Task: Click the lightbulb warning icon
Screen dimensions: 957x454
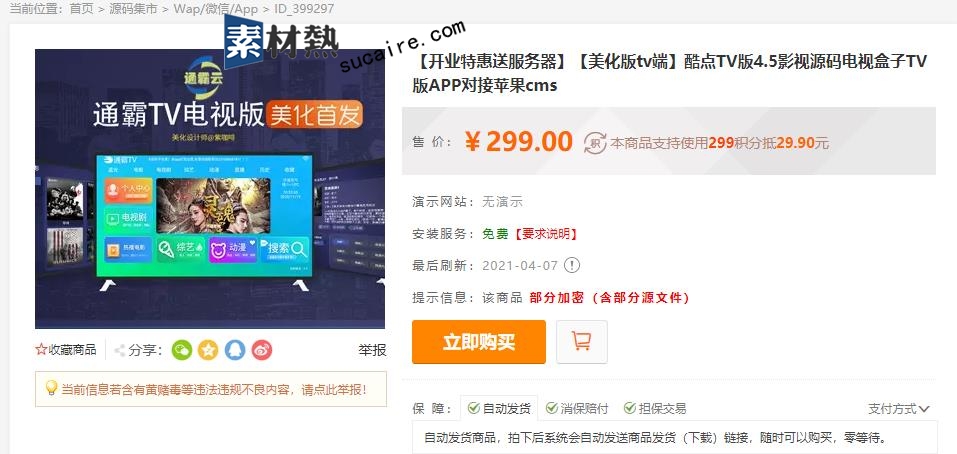Action: (x=52, y=388)
